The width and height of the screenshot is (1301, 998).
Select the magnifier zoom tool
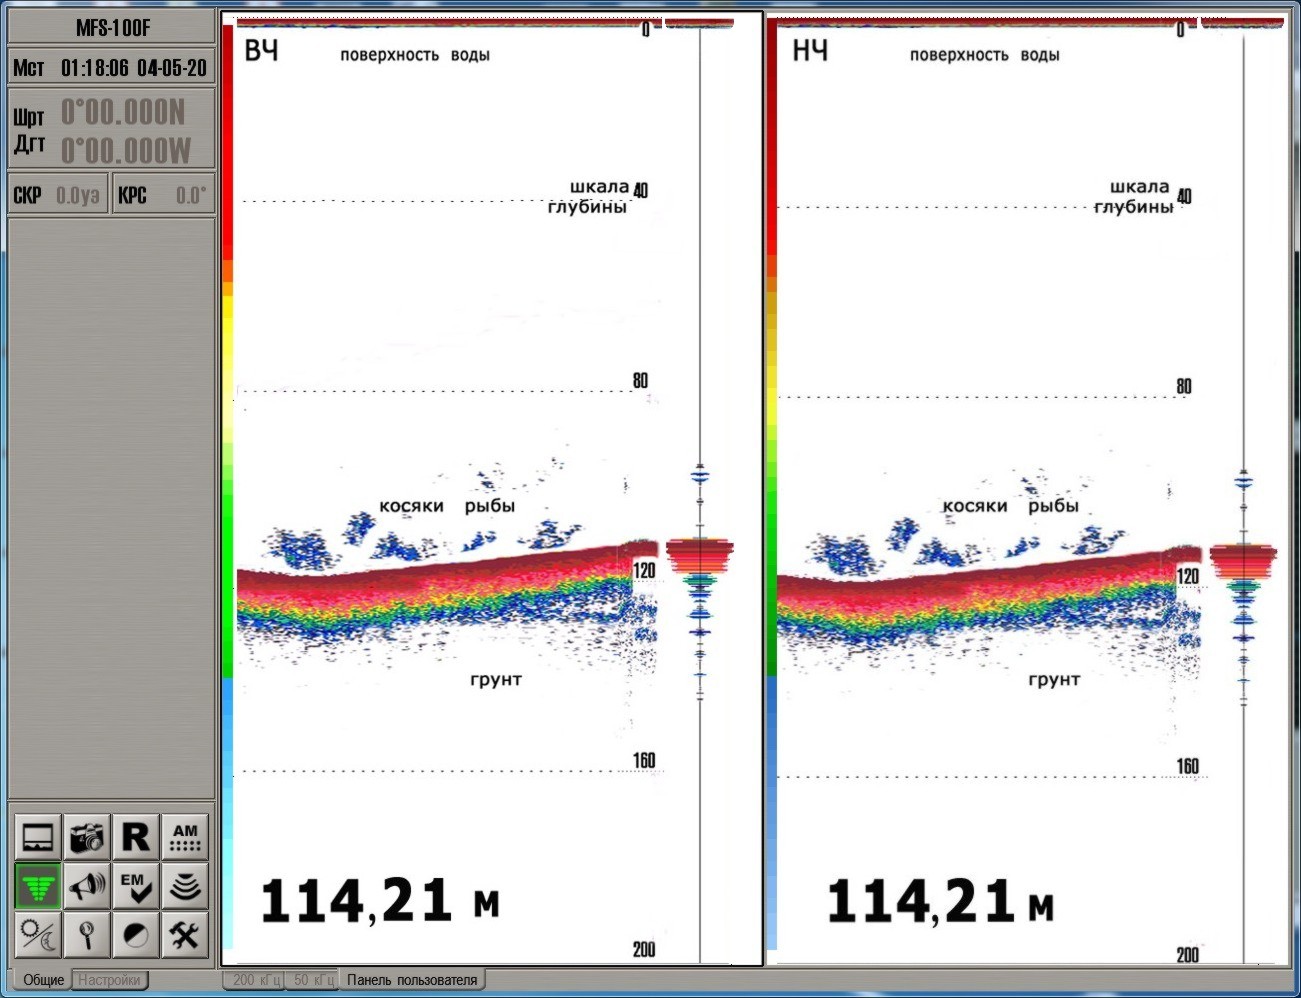coord(87,934)
